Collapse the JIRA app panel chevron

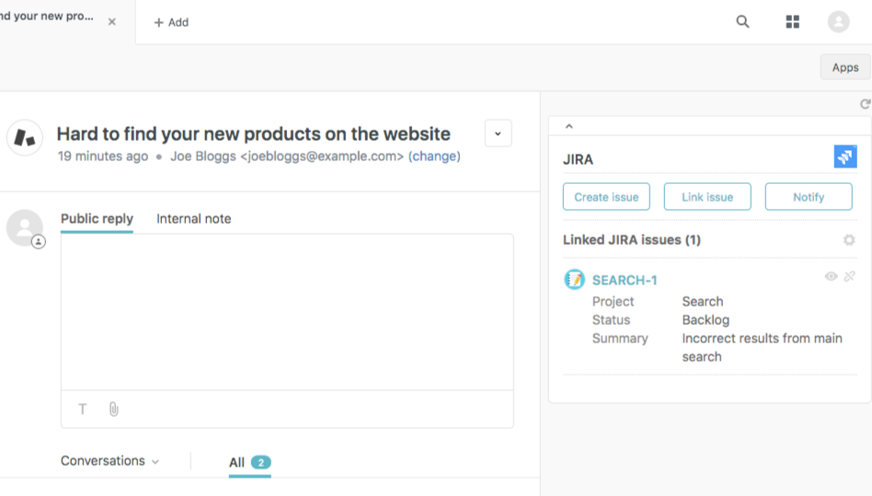click(x=569, y=127)
